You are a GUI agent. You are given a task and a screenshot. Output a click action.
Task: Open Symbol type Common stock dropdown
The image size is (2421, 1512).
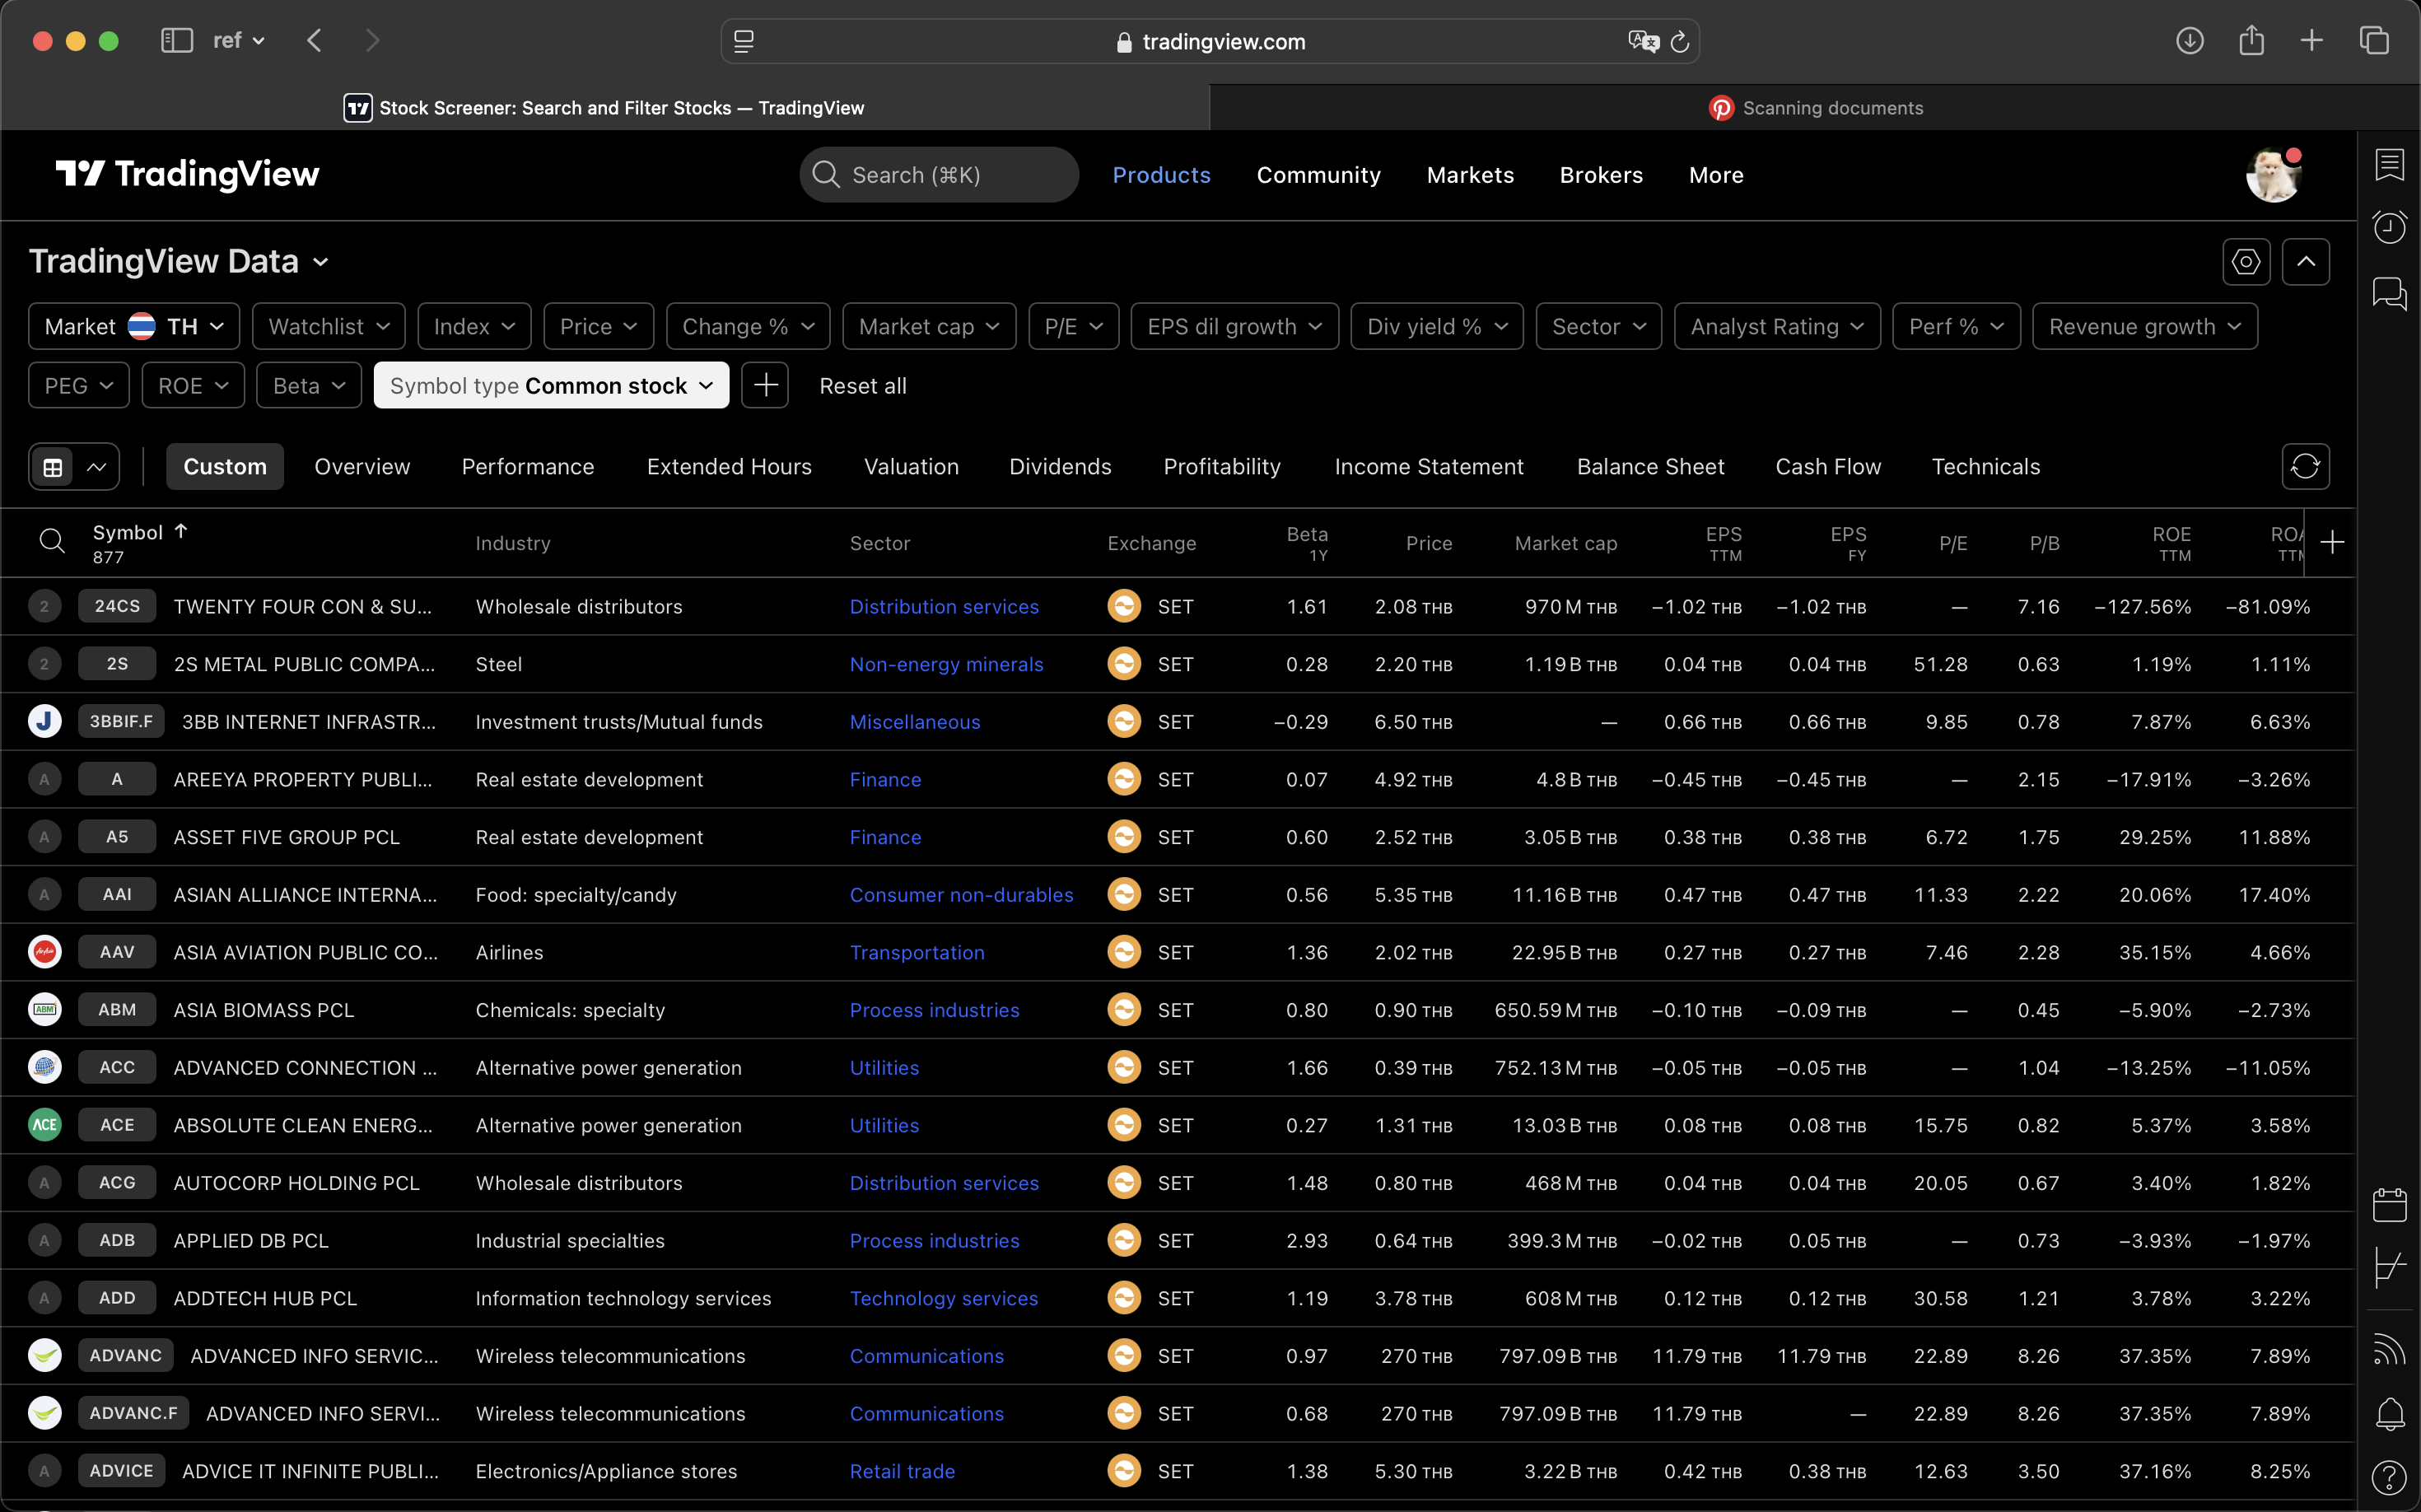point(551,385)
